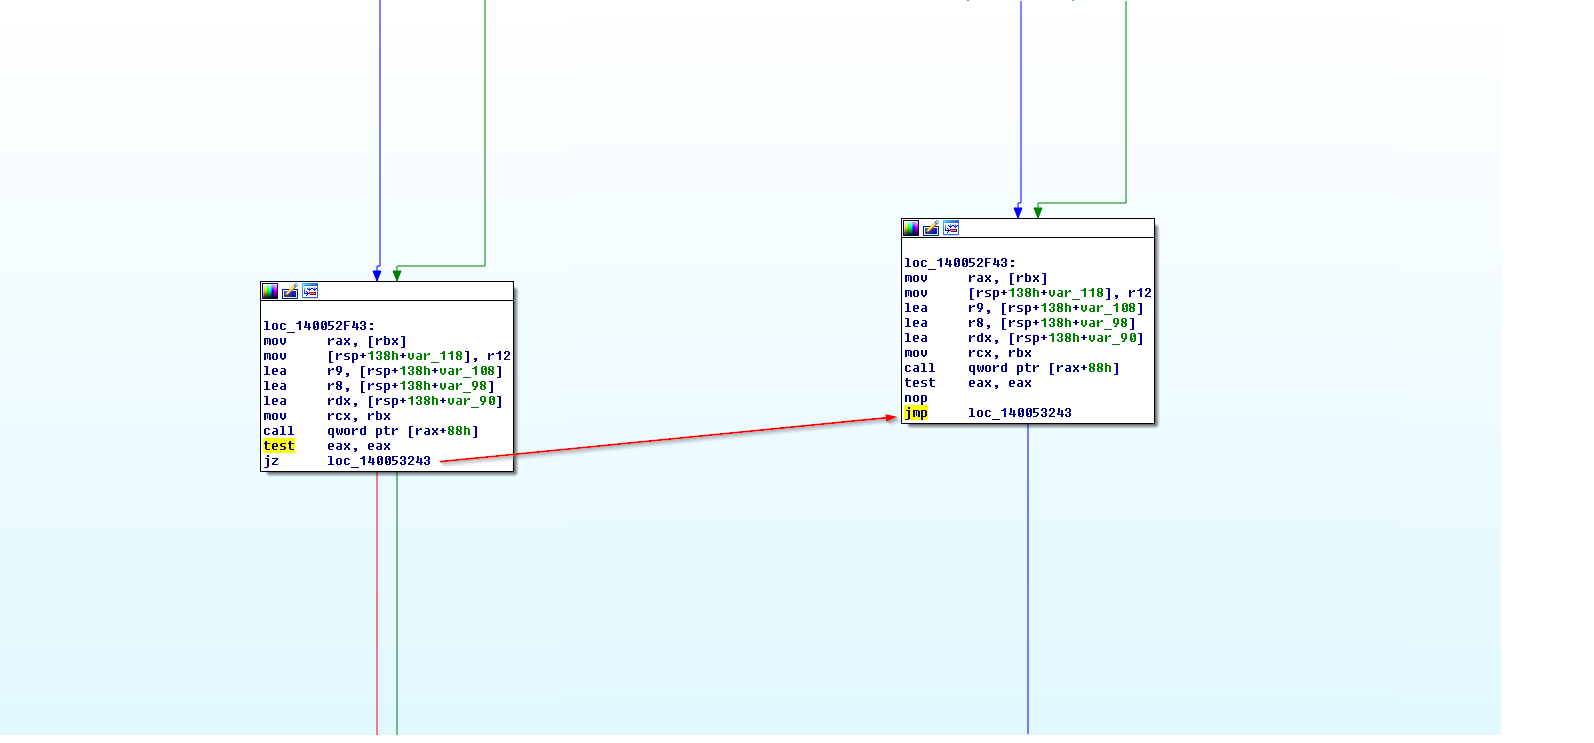Click var_108 operand in the jz block
The height and width of the screenshot is (743, 1594).
(x=467, y=371)
